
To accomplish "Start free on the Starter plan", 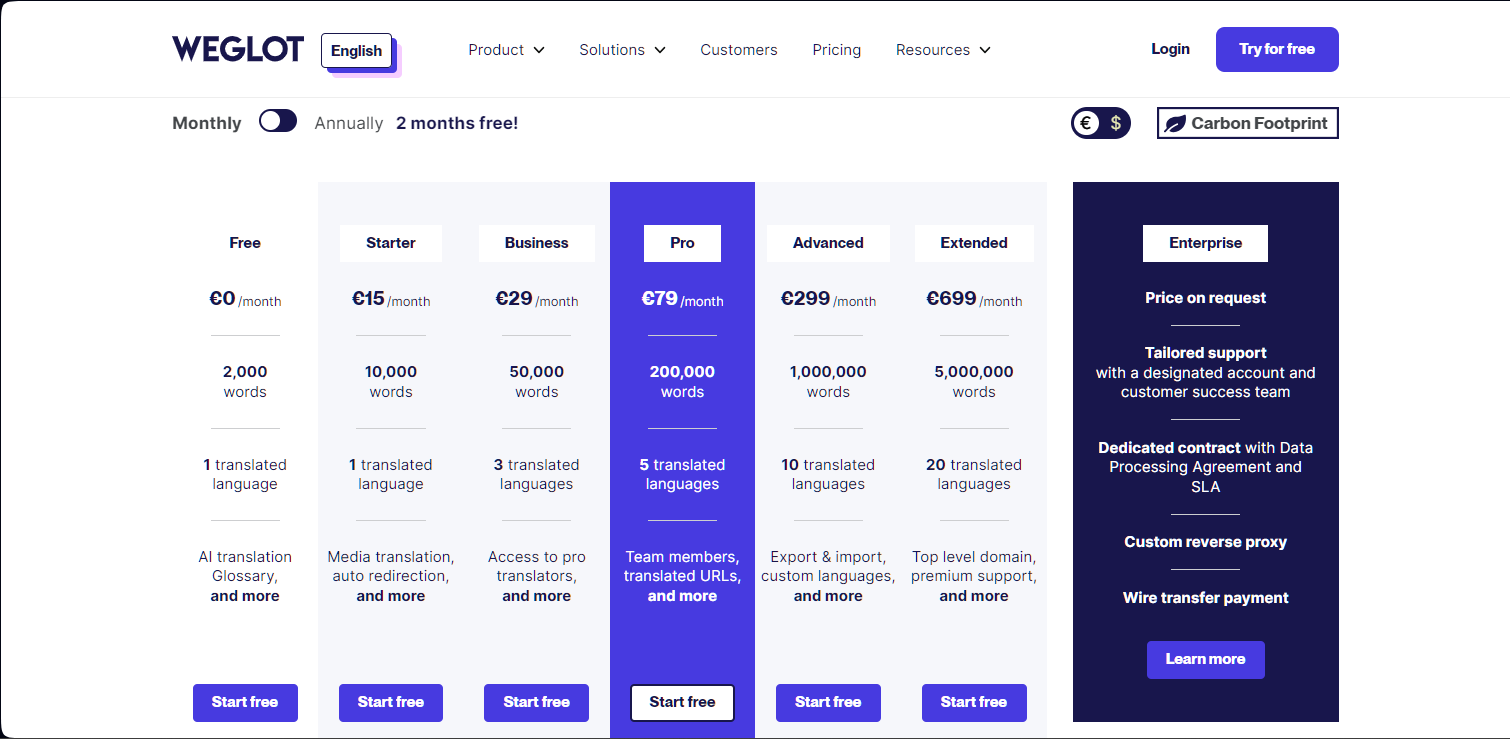I will pyautogui.click(x=391, y=702).
